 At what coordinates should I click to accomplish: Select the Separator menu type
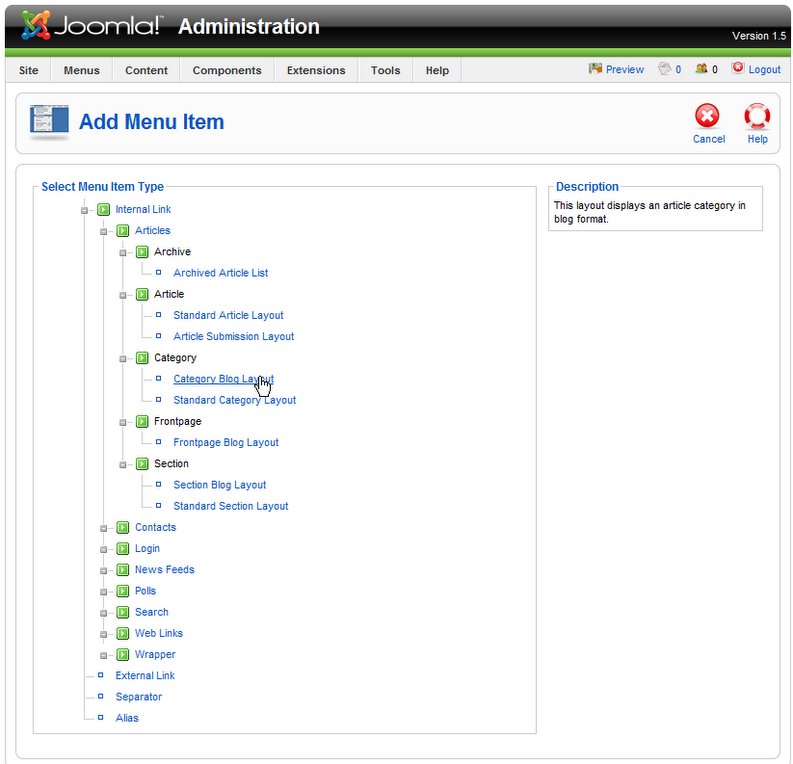[x=139, y=697]
